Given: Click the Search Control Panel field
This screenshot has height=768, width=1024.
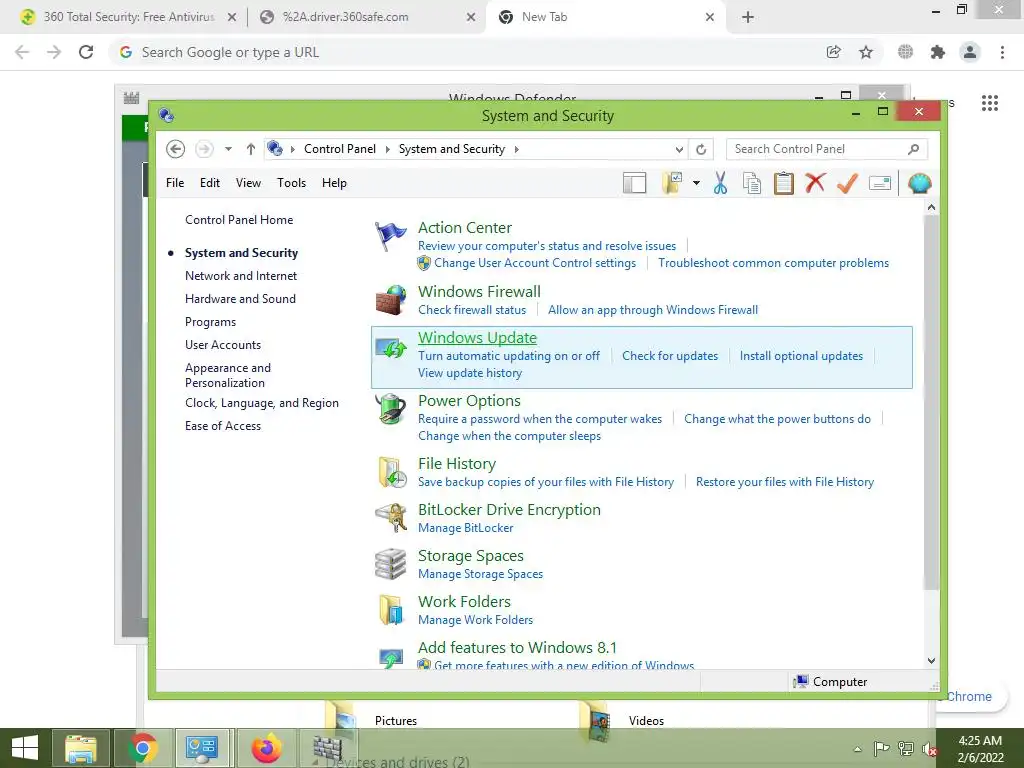Looking at the screenshot, I should (825, 149).
